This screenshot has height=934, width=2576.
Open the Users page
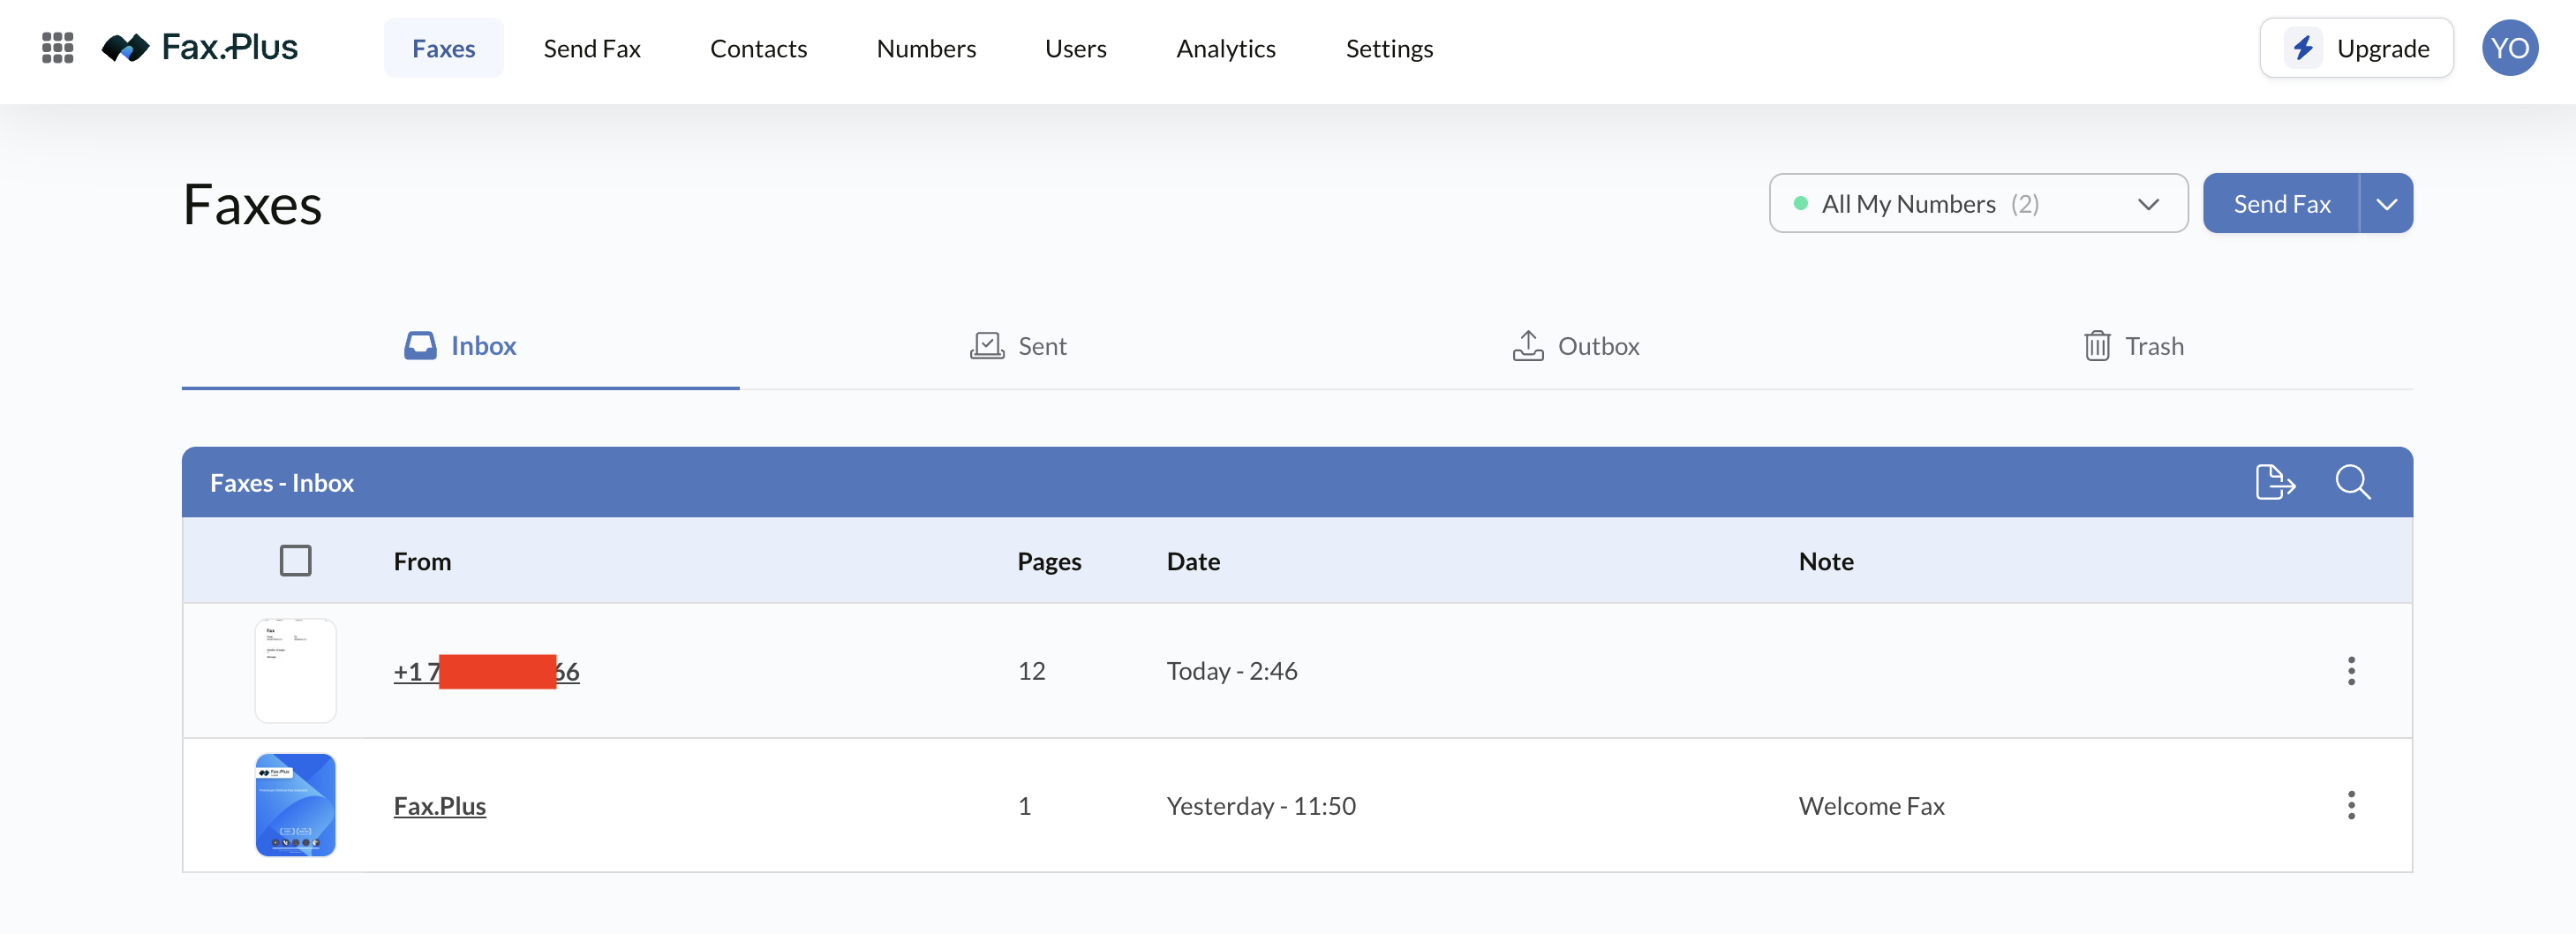[1076, 48]
